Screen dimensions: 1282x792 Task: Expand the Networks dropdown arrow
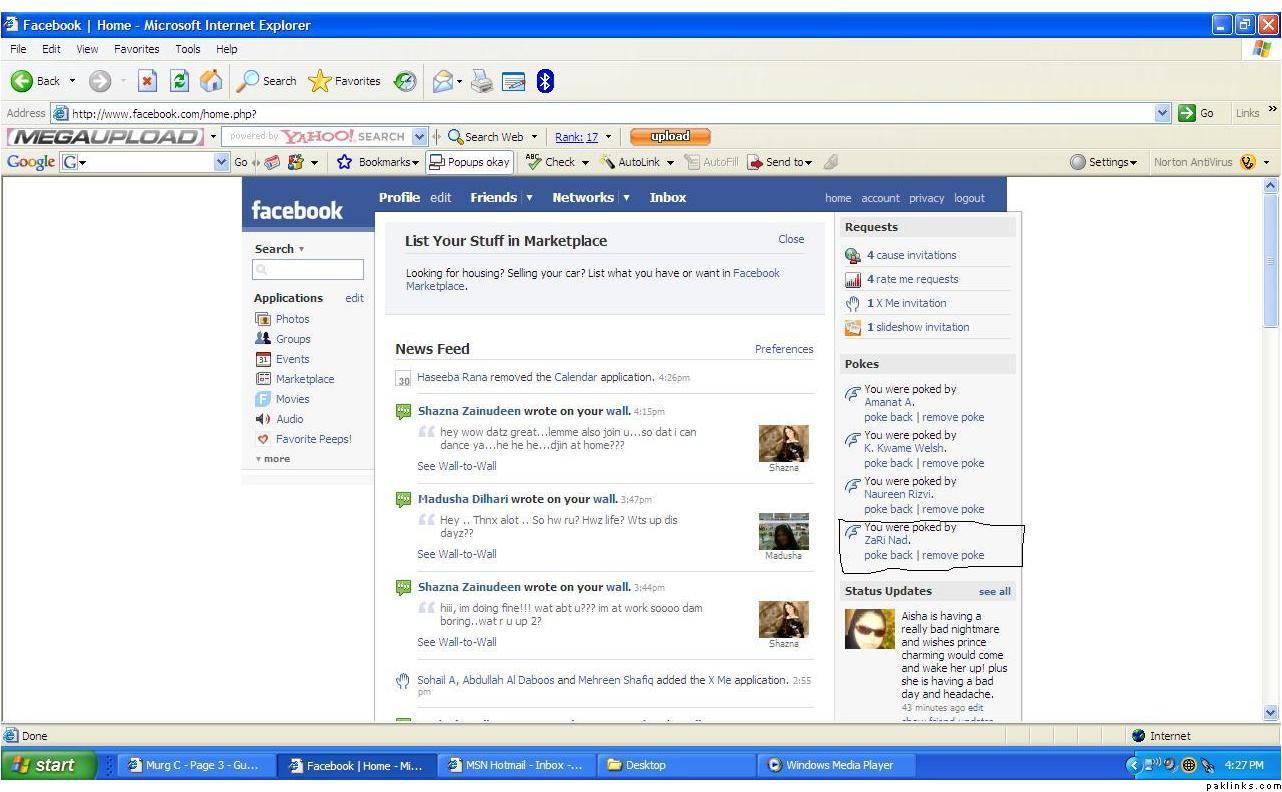coord(627,198)
